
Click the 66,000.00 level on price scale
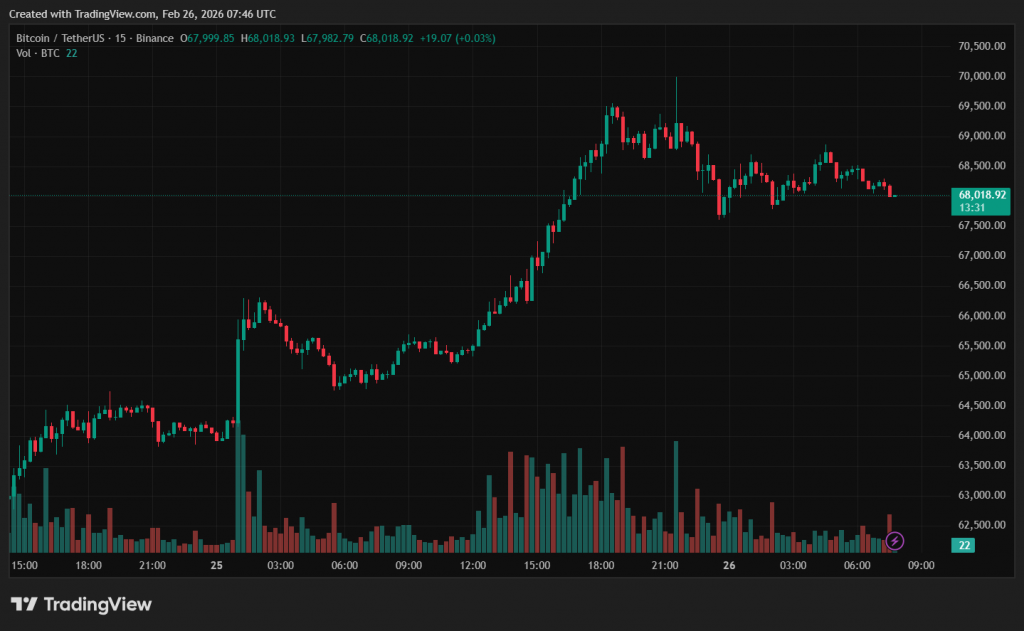click(981, 316)
